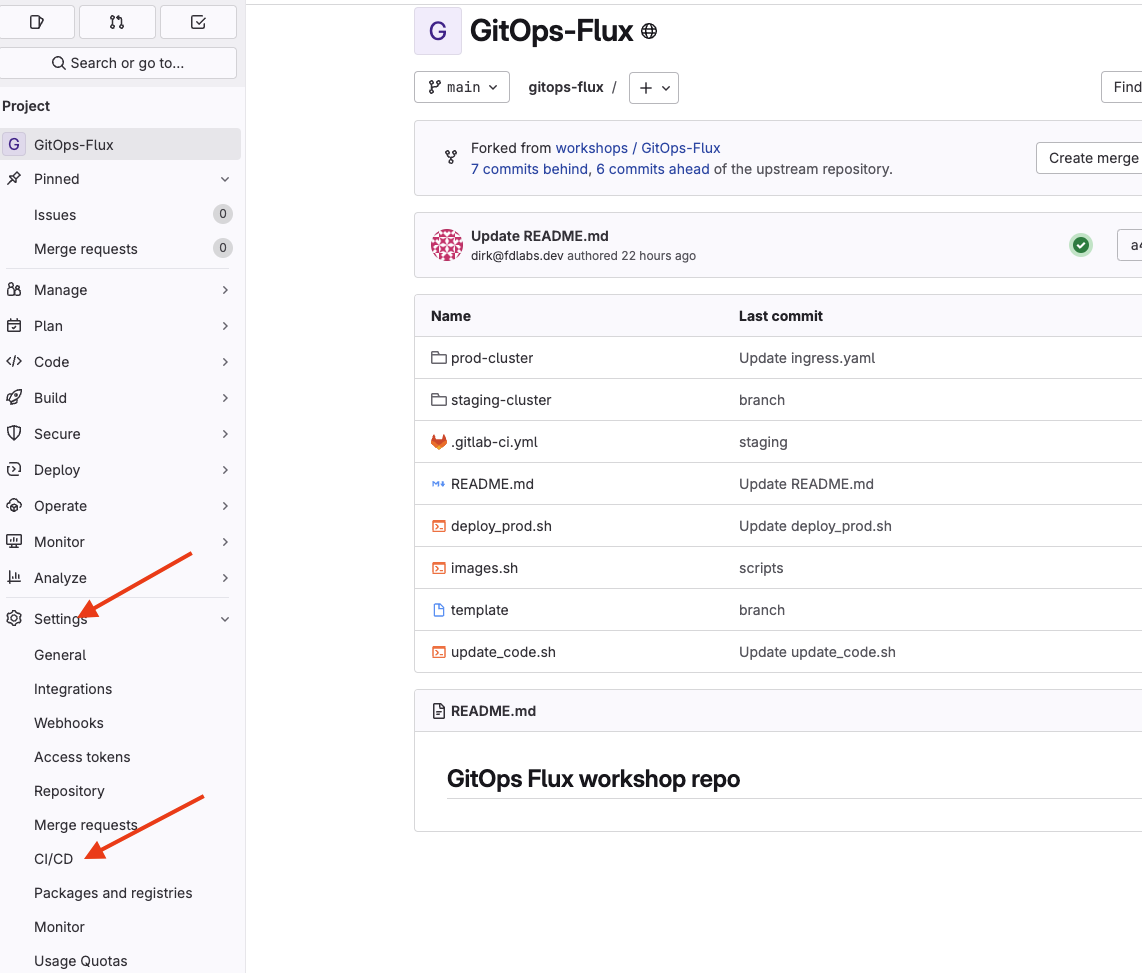
Task: Open the template file
Action: (479, 610)
